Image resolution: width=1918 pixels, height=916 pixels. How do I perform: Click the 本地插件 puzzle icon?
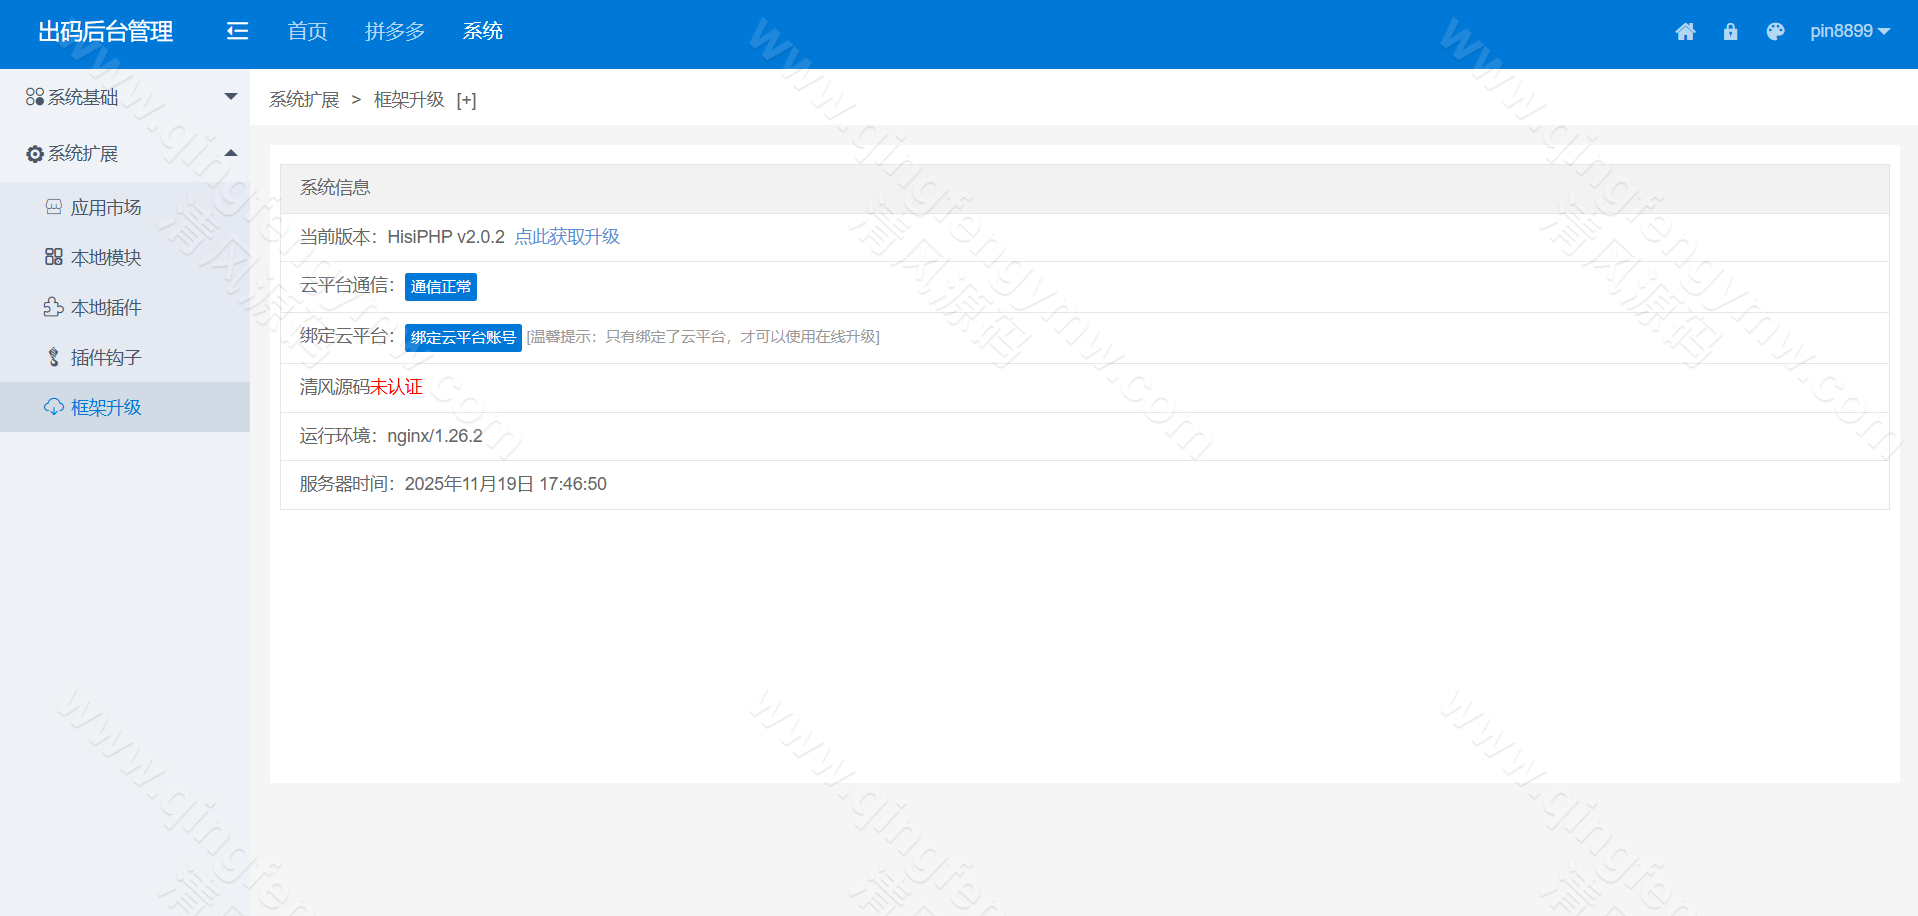coord(54,307)
